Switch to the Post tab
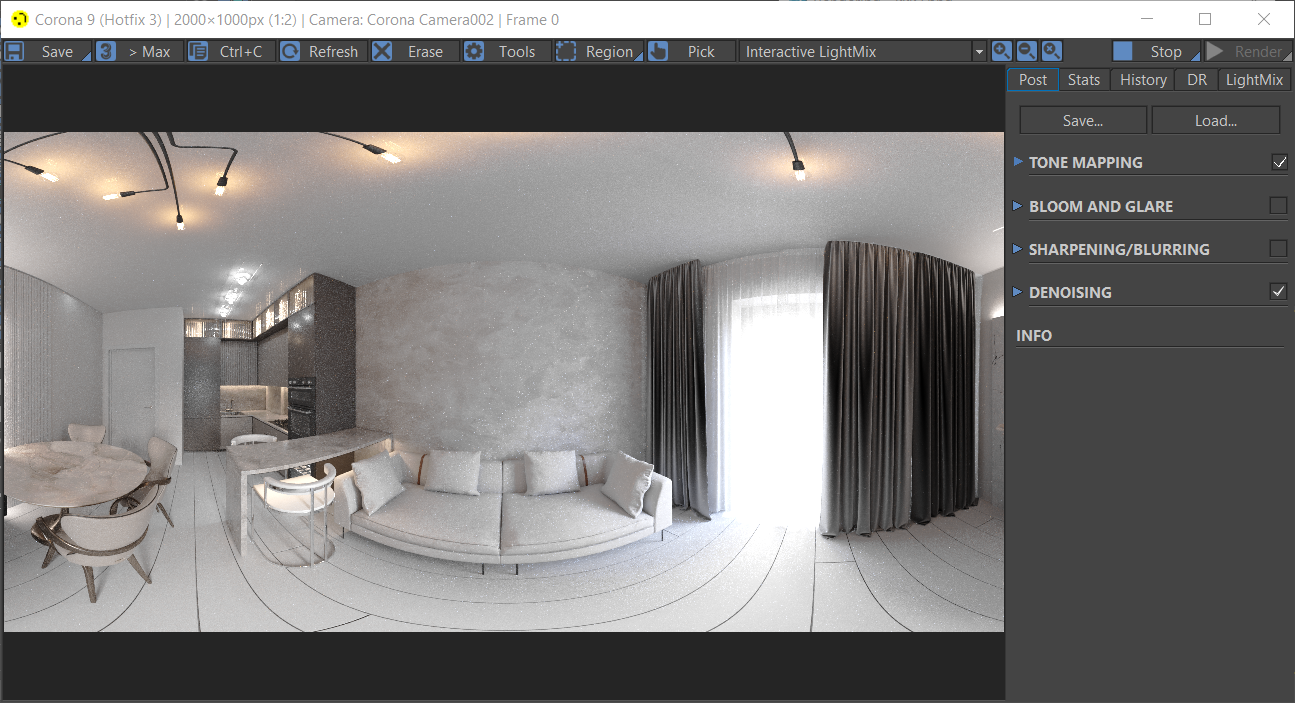Viewport: 1295px width, 703px height. [1033, 80]
